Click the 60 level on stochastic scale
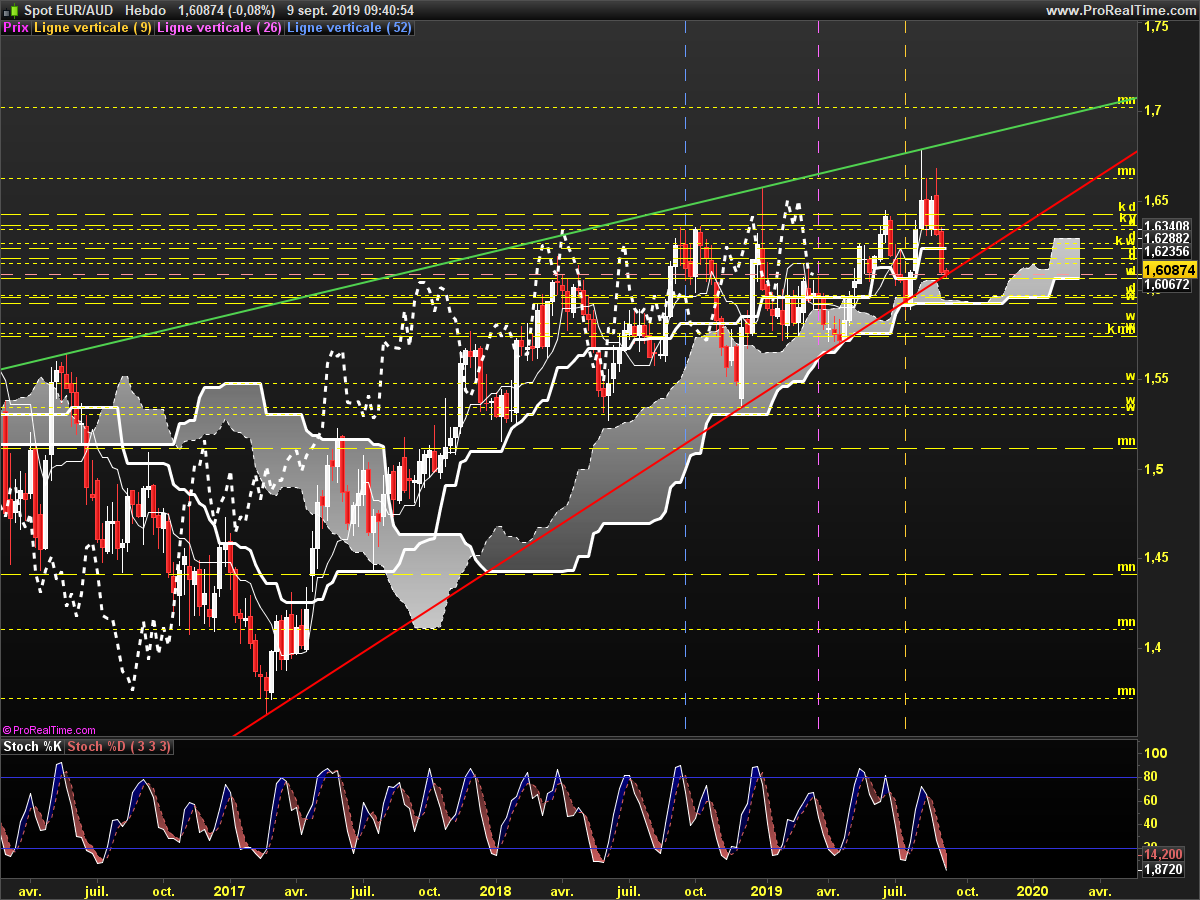 [x=1152, y=800]
